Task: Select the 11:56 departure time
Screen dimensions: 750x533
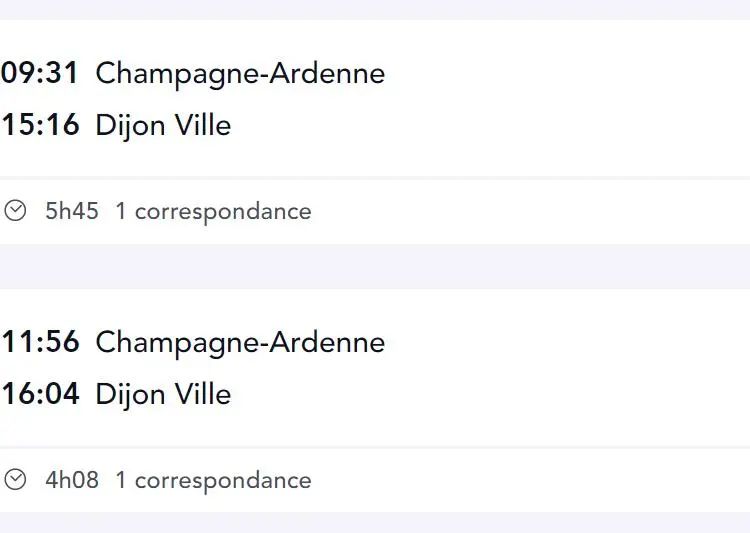Action: (x=40, y=342)
